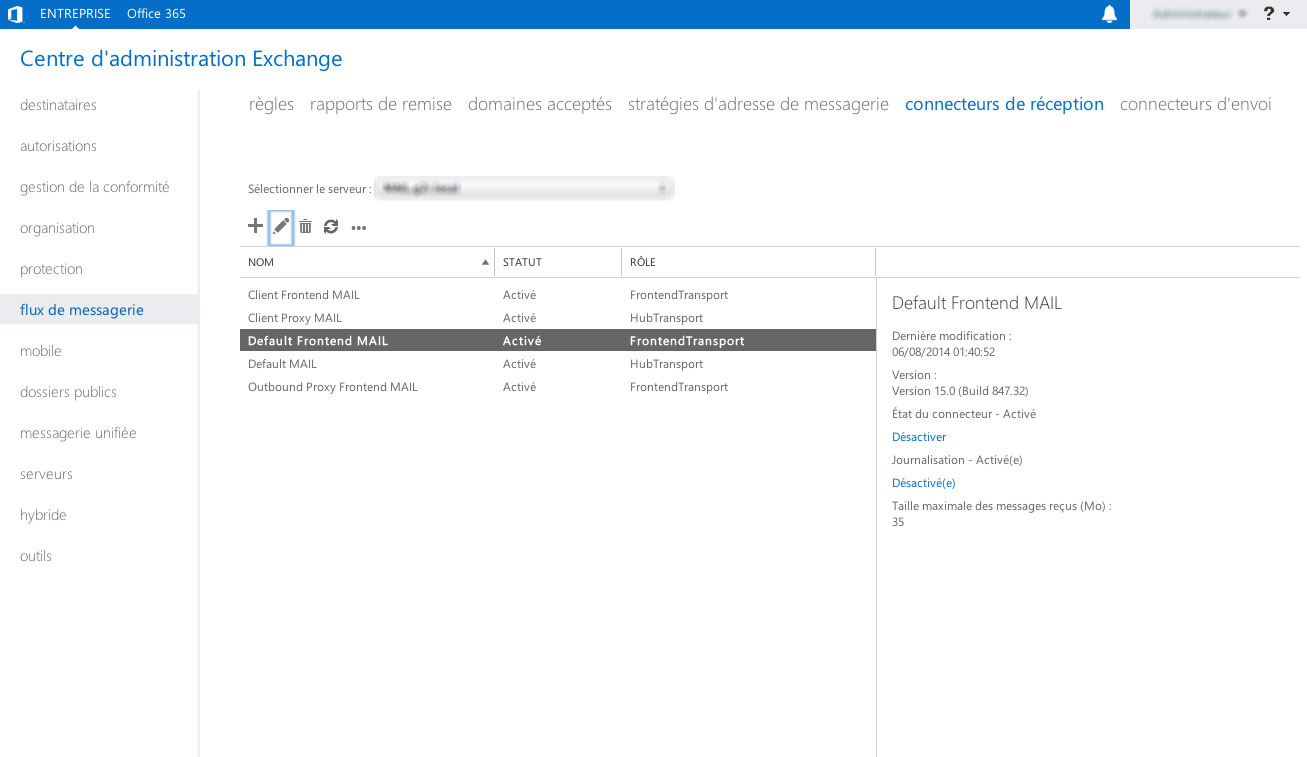This screenshot has height=757, width=1307.
Task: Open the more options ellipsis icon
Action: pyautogui.click(x=359, y=228)
